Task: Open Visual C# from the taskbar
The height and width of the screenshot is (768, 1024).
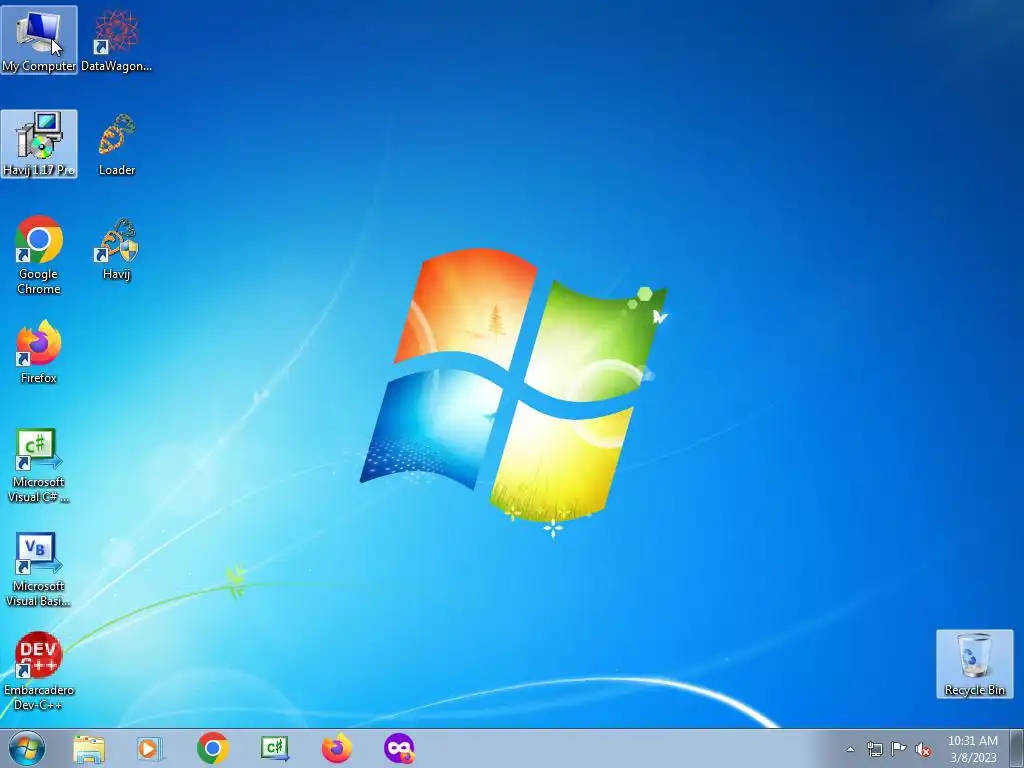Action: [274, 748]
